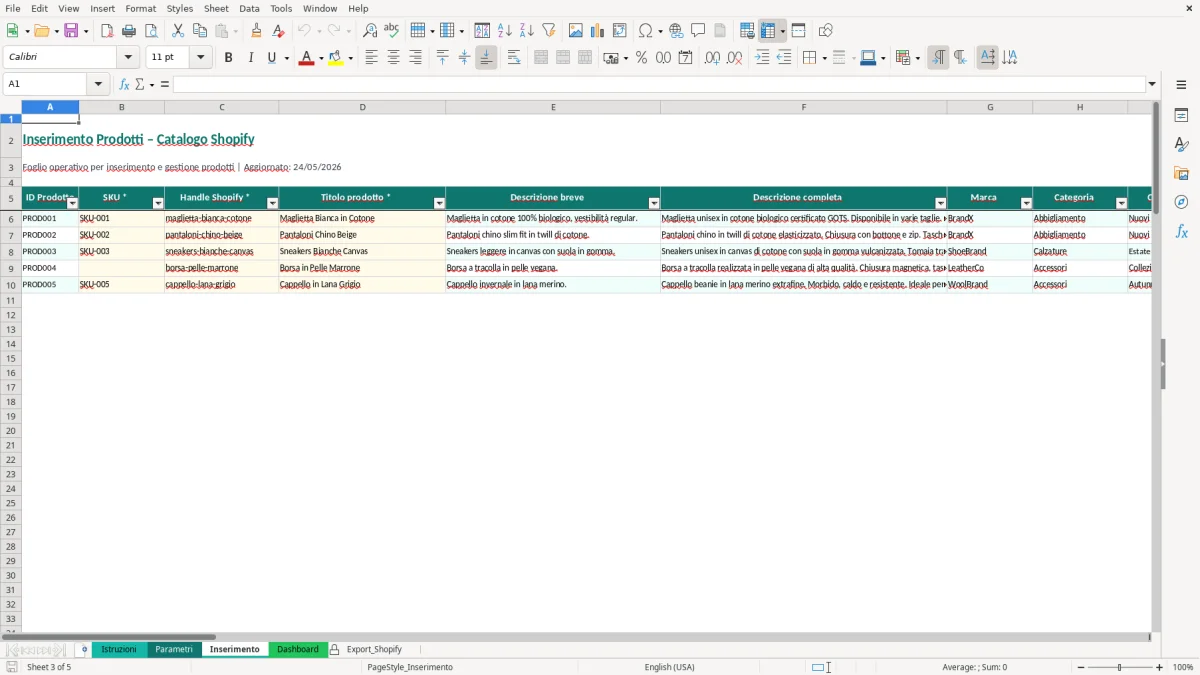Switch to the Istruzioni sheet tab
Image resolution: width=1200 pixels, height=675 pixels.
coord(119,650)
